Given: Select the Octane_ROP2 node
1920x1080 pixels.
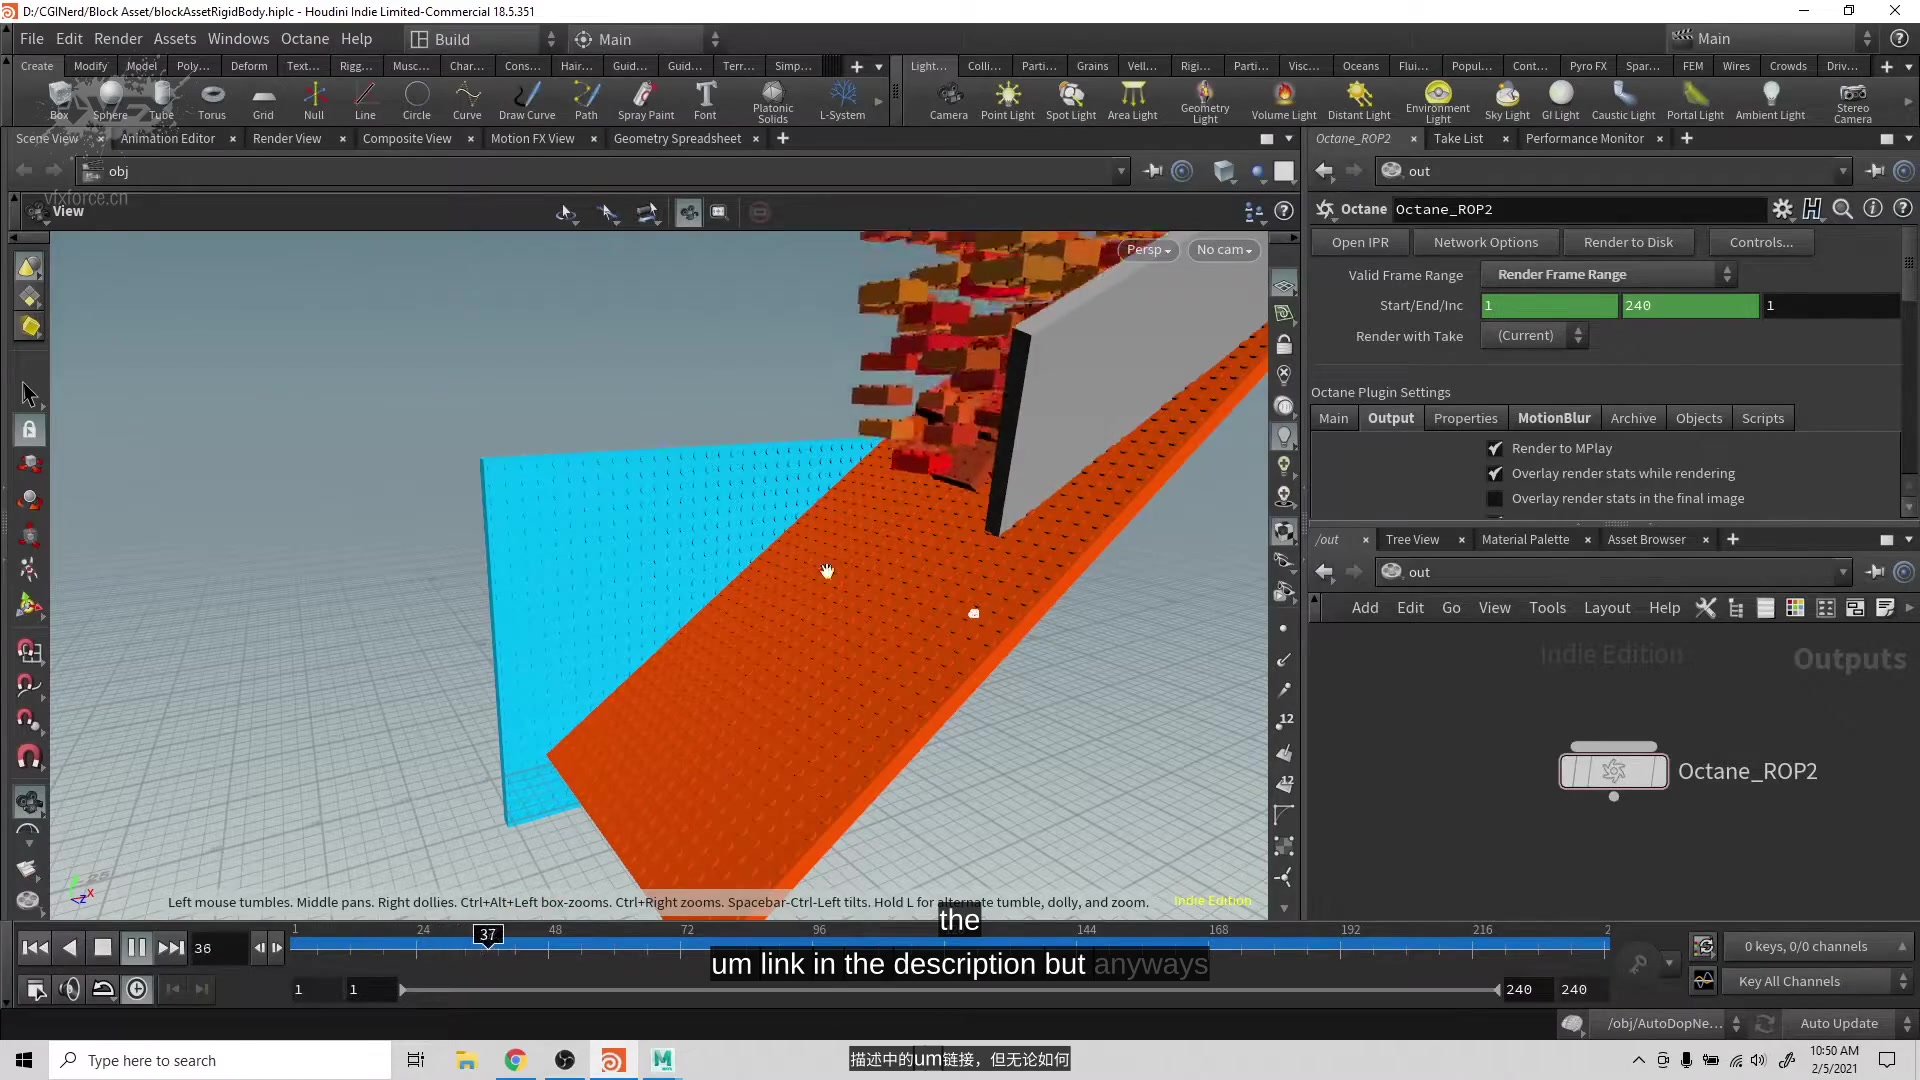Looking at the screenshot, I should tap(1613, 772).
